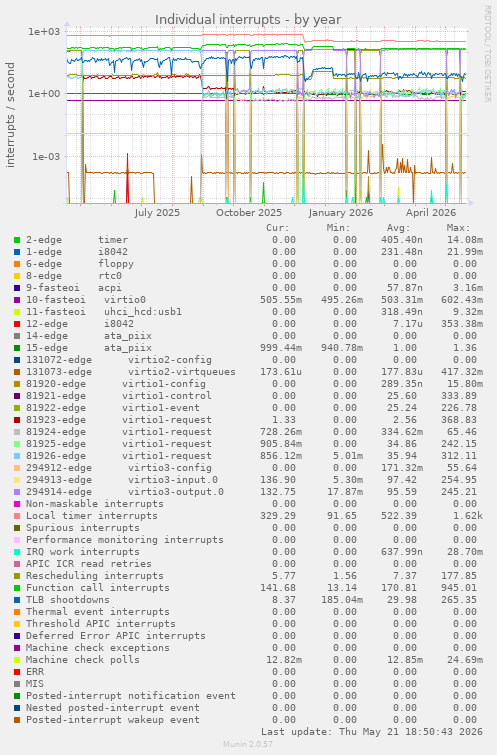Click the Threshold APIC interrupts legend label

(x=101, y=624)
